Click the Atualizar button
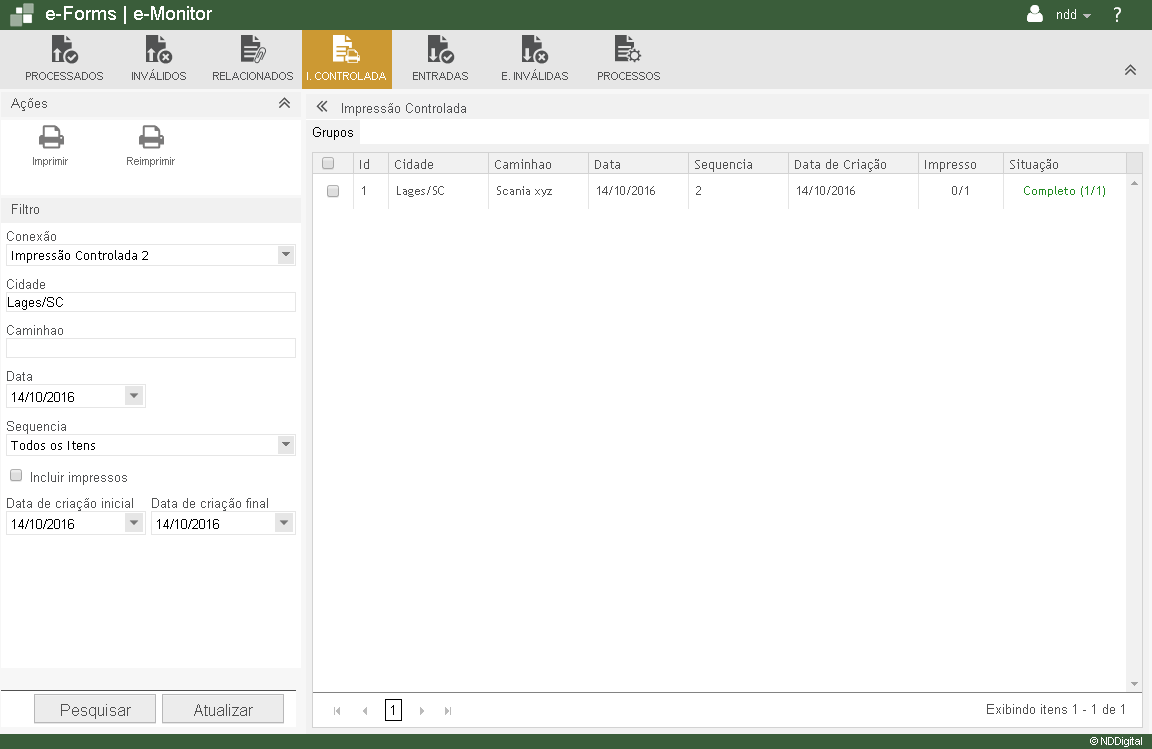 click(x=223, y=710)
